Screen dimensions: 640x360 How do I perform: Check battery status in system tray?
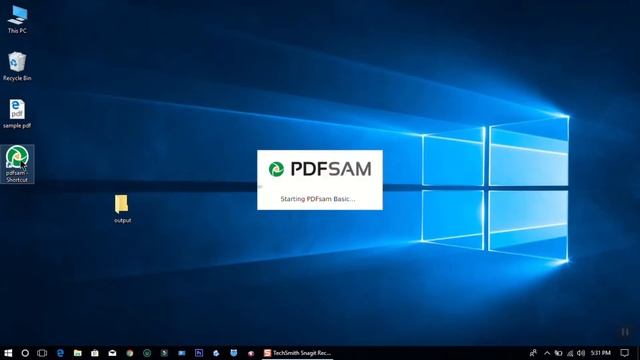point(558,353)
